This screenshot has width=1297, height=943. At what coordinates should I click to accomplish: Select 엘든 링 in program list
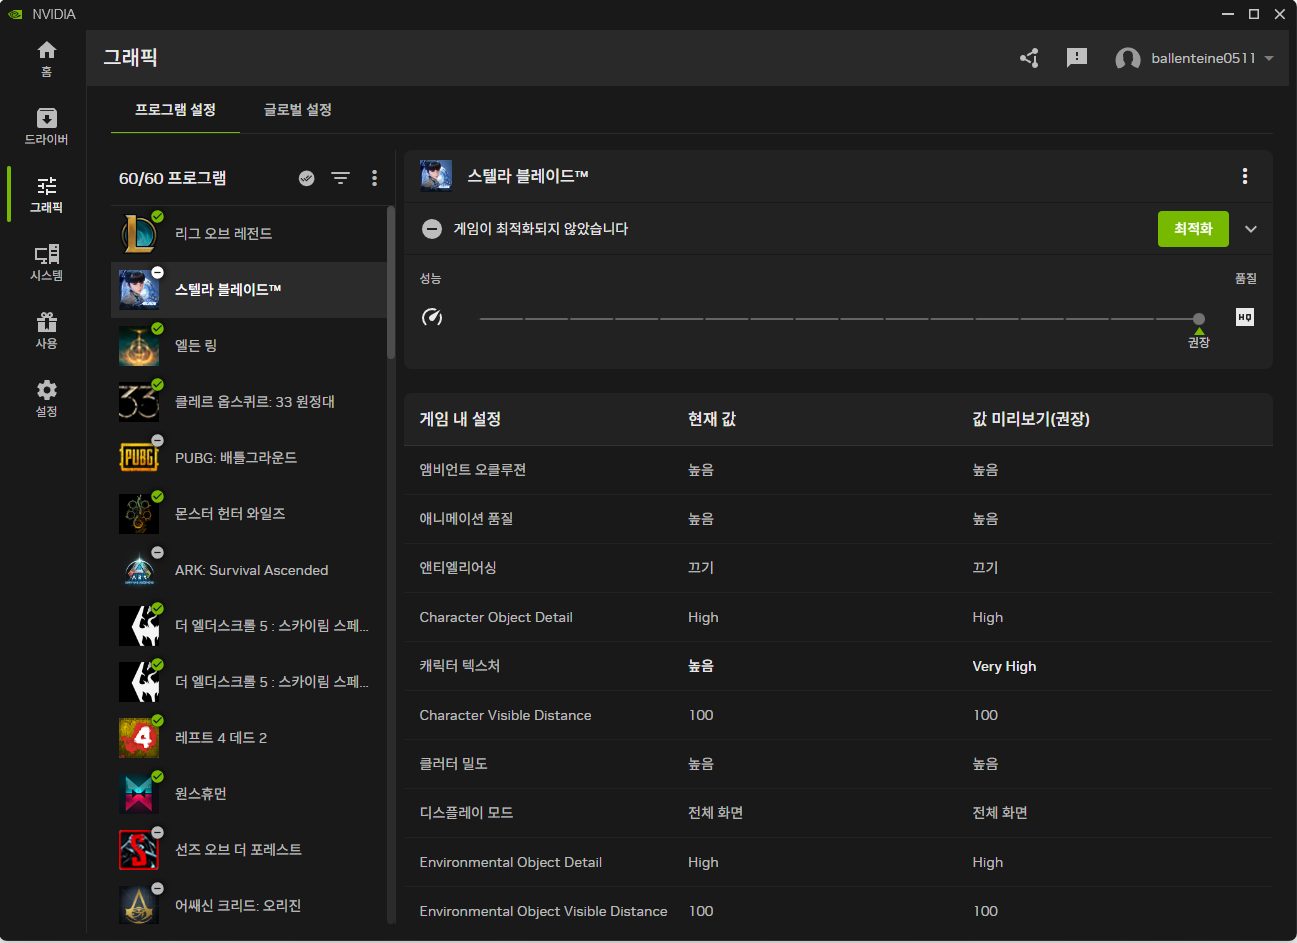coord(248,346)
